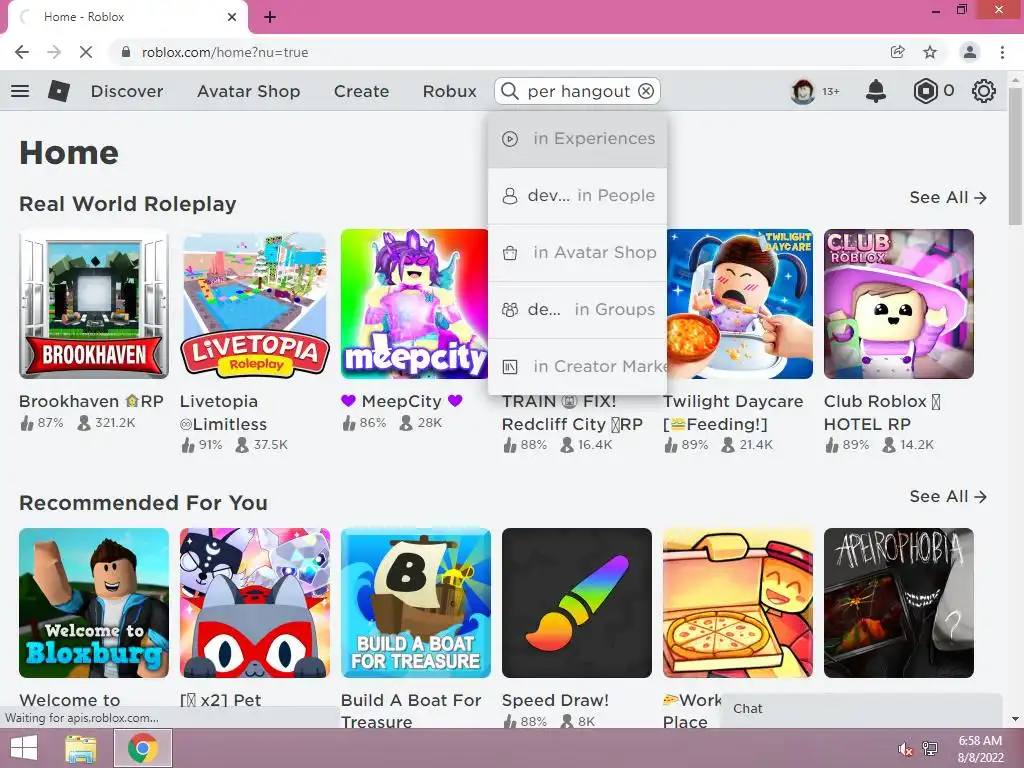Click the taskbar clock 6:58 AM
Viewport: 1024px width, 768px height.
pos(980,741)
